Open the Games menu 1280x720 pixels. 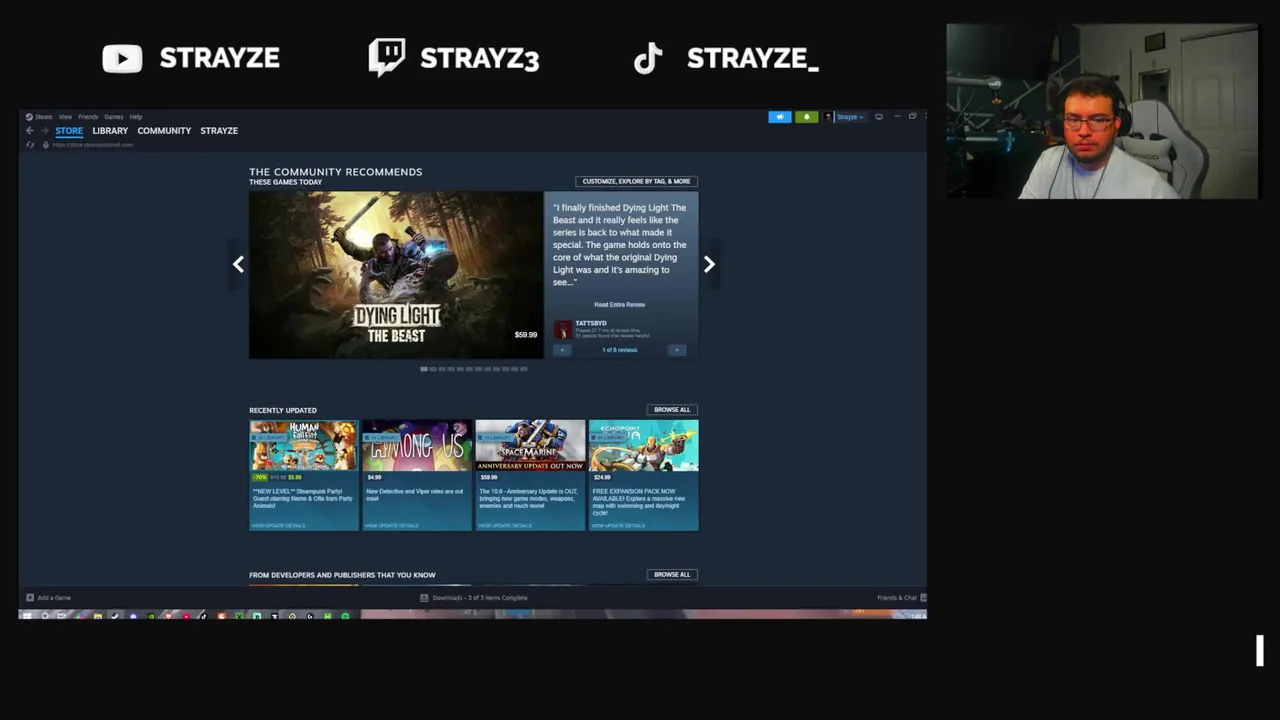coord(114,117)
